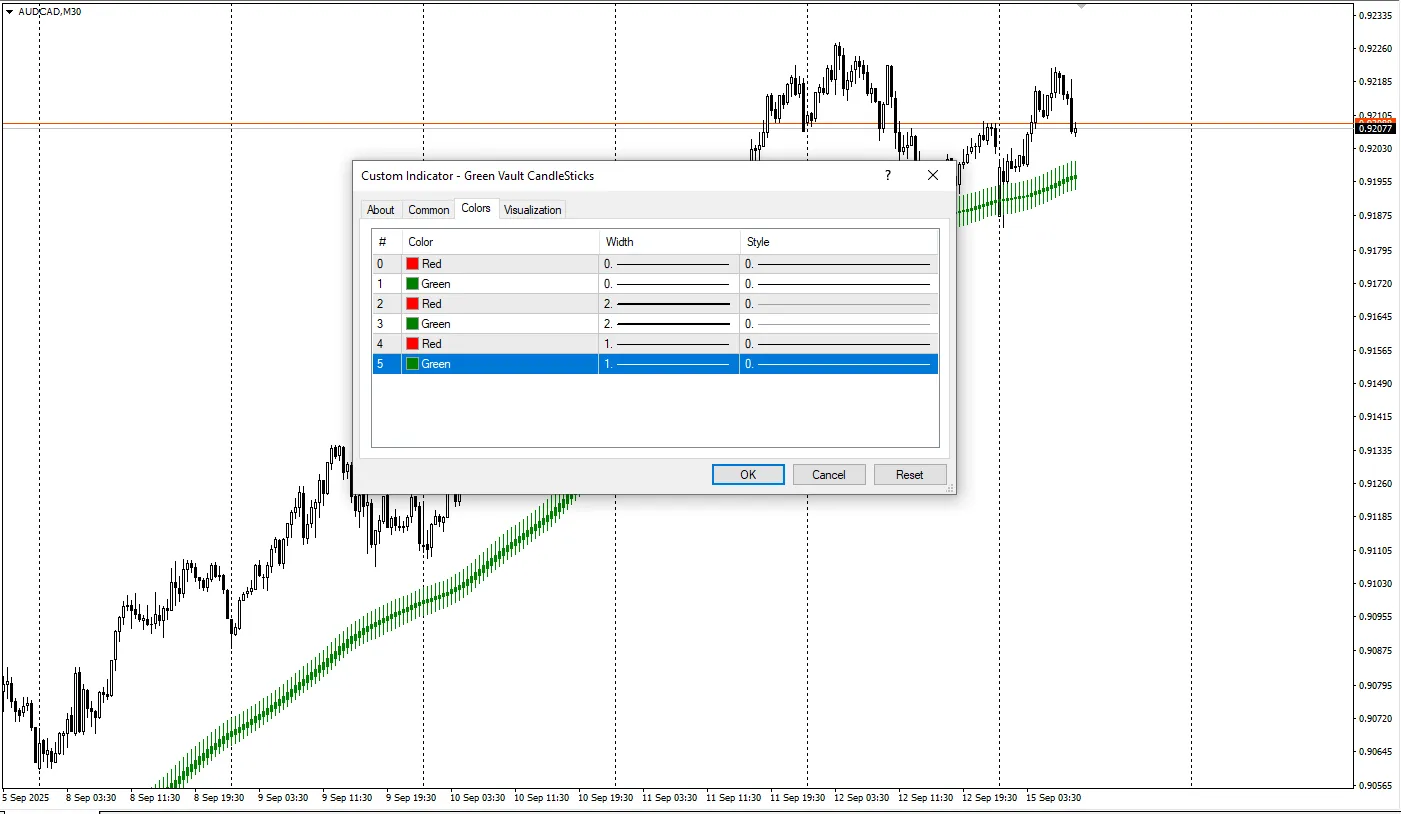
Task: Go to the Visualization tab
Action: tap(532, 209)
